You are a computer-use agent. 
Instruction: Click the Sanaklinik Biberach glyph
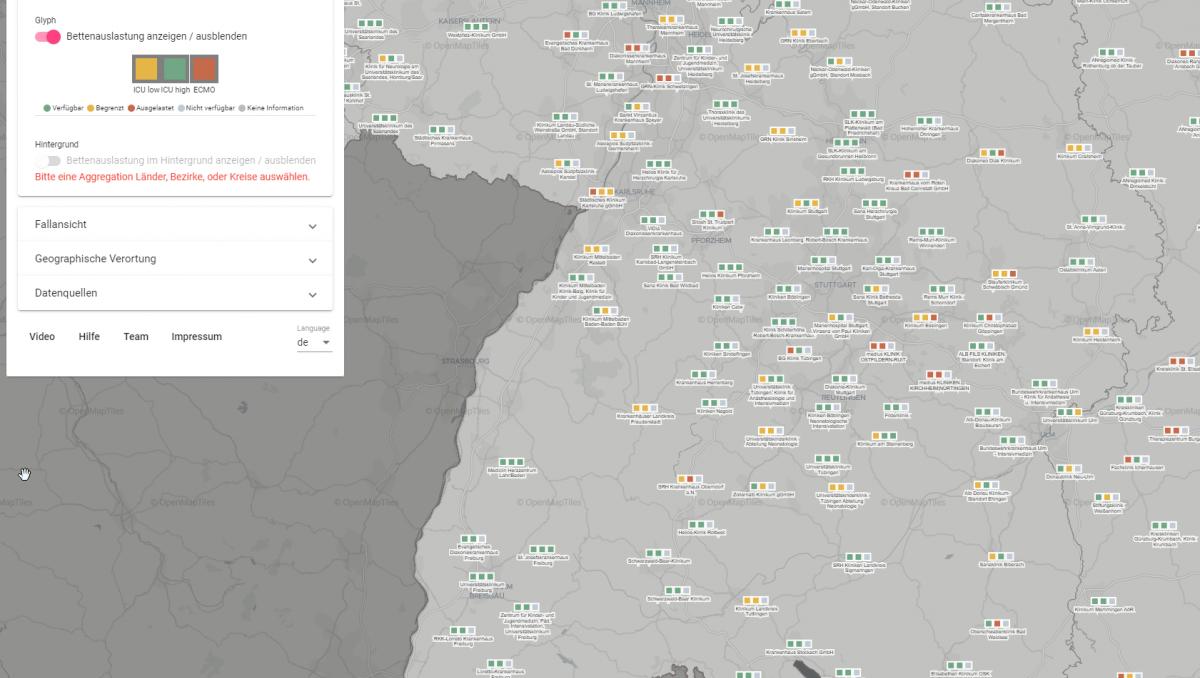pyautogui.click(x=1002, y=555)
